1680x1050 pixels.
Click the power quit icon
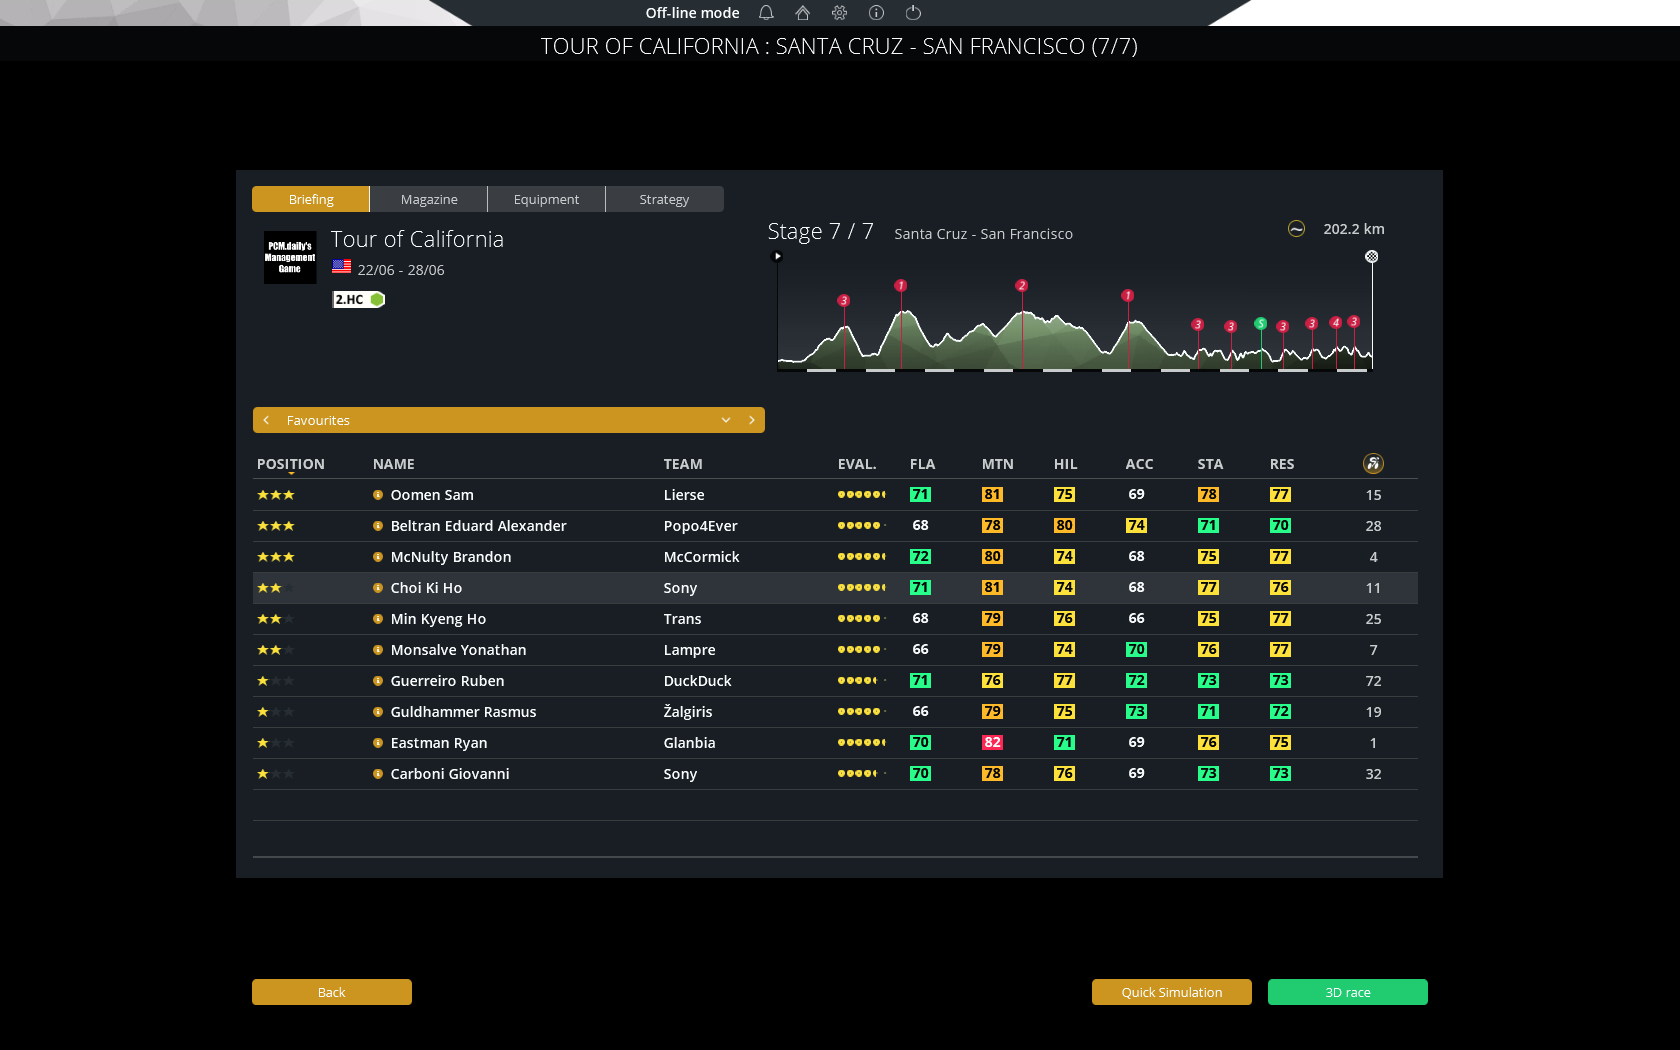tap(913, 13)
